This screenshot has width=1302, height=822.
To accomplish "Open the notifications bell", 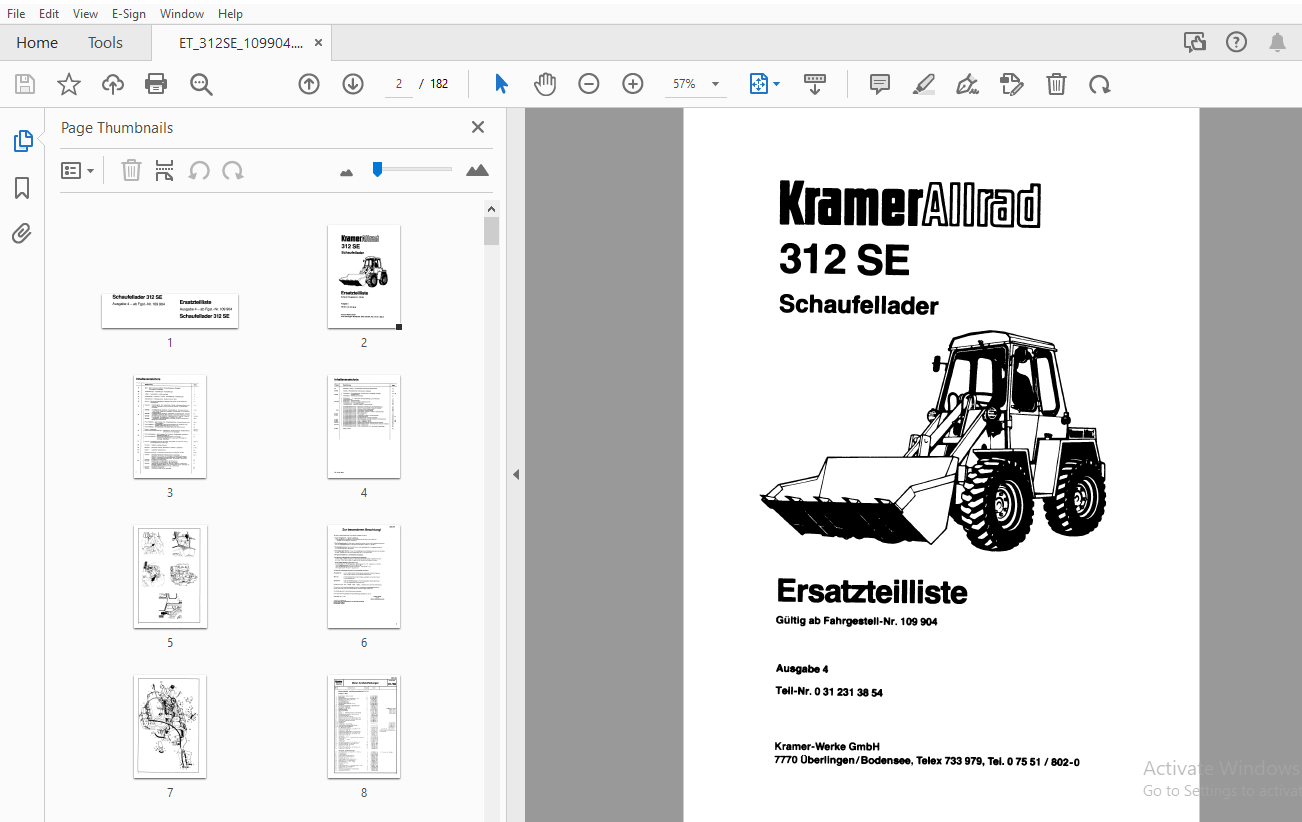I will 1278,42.
